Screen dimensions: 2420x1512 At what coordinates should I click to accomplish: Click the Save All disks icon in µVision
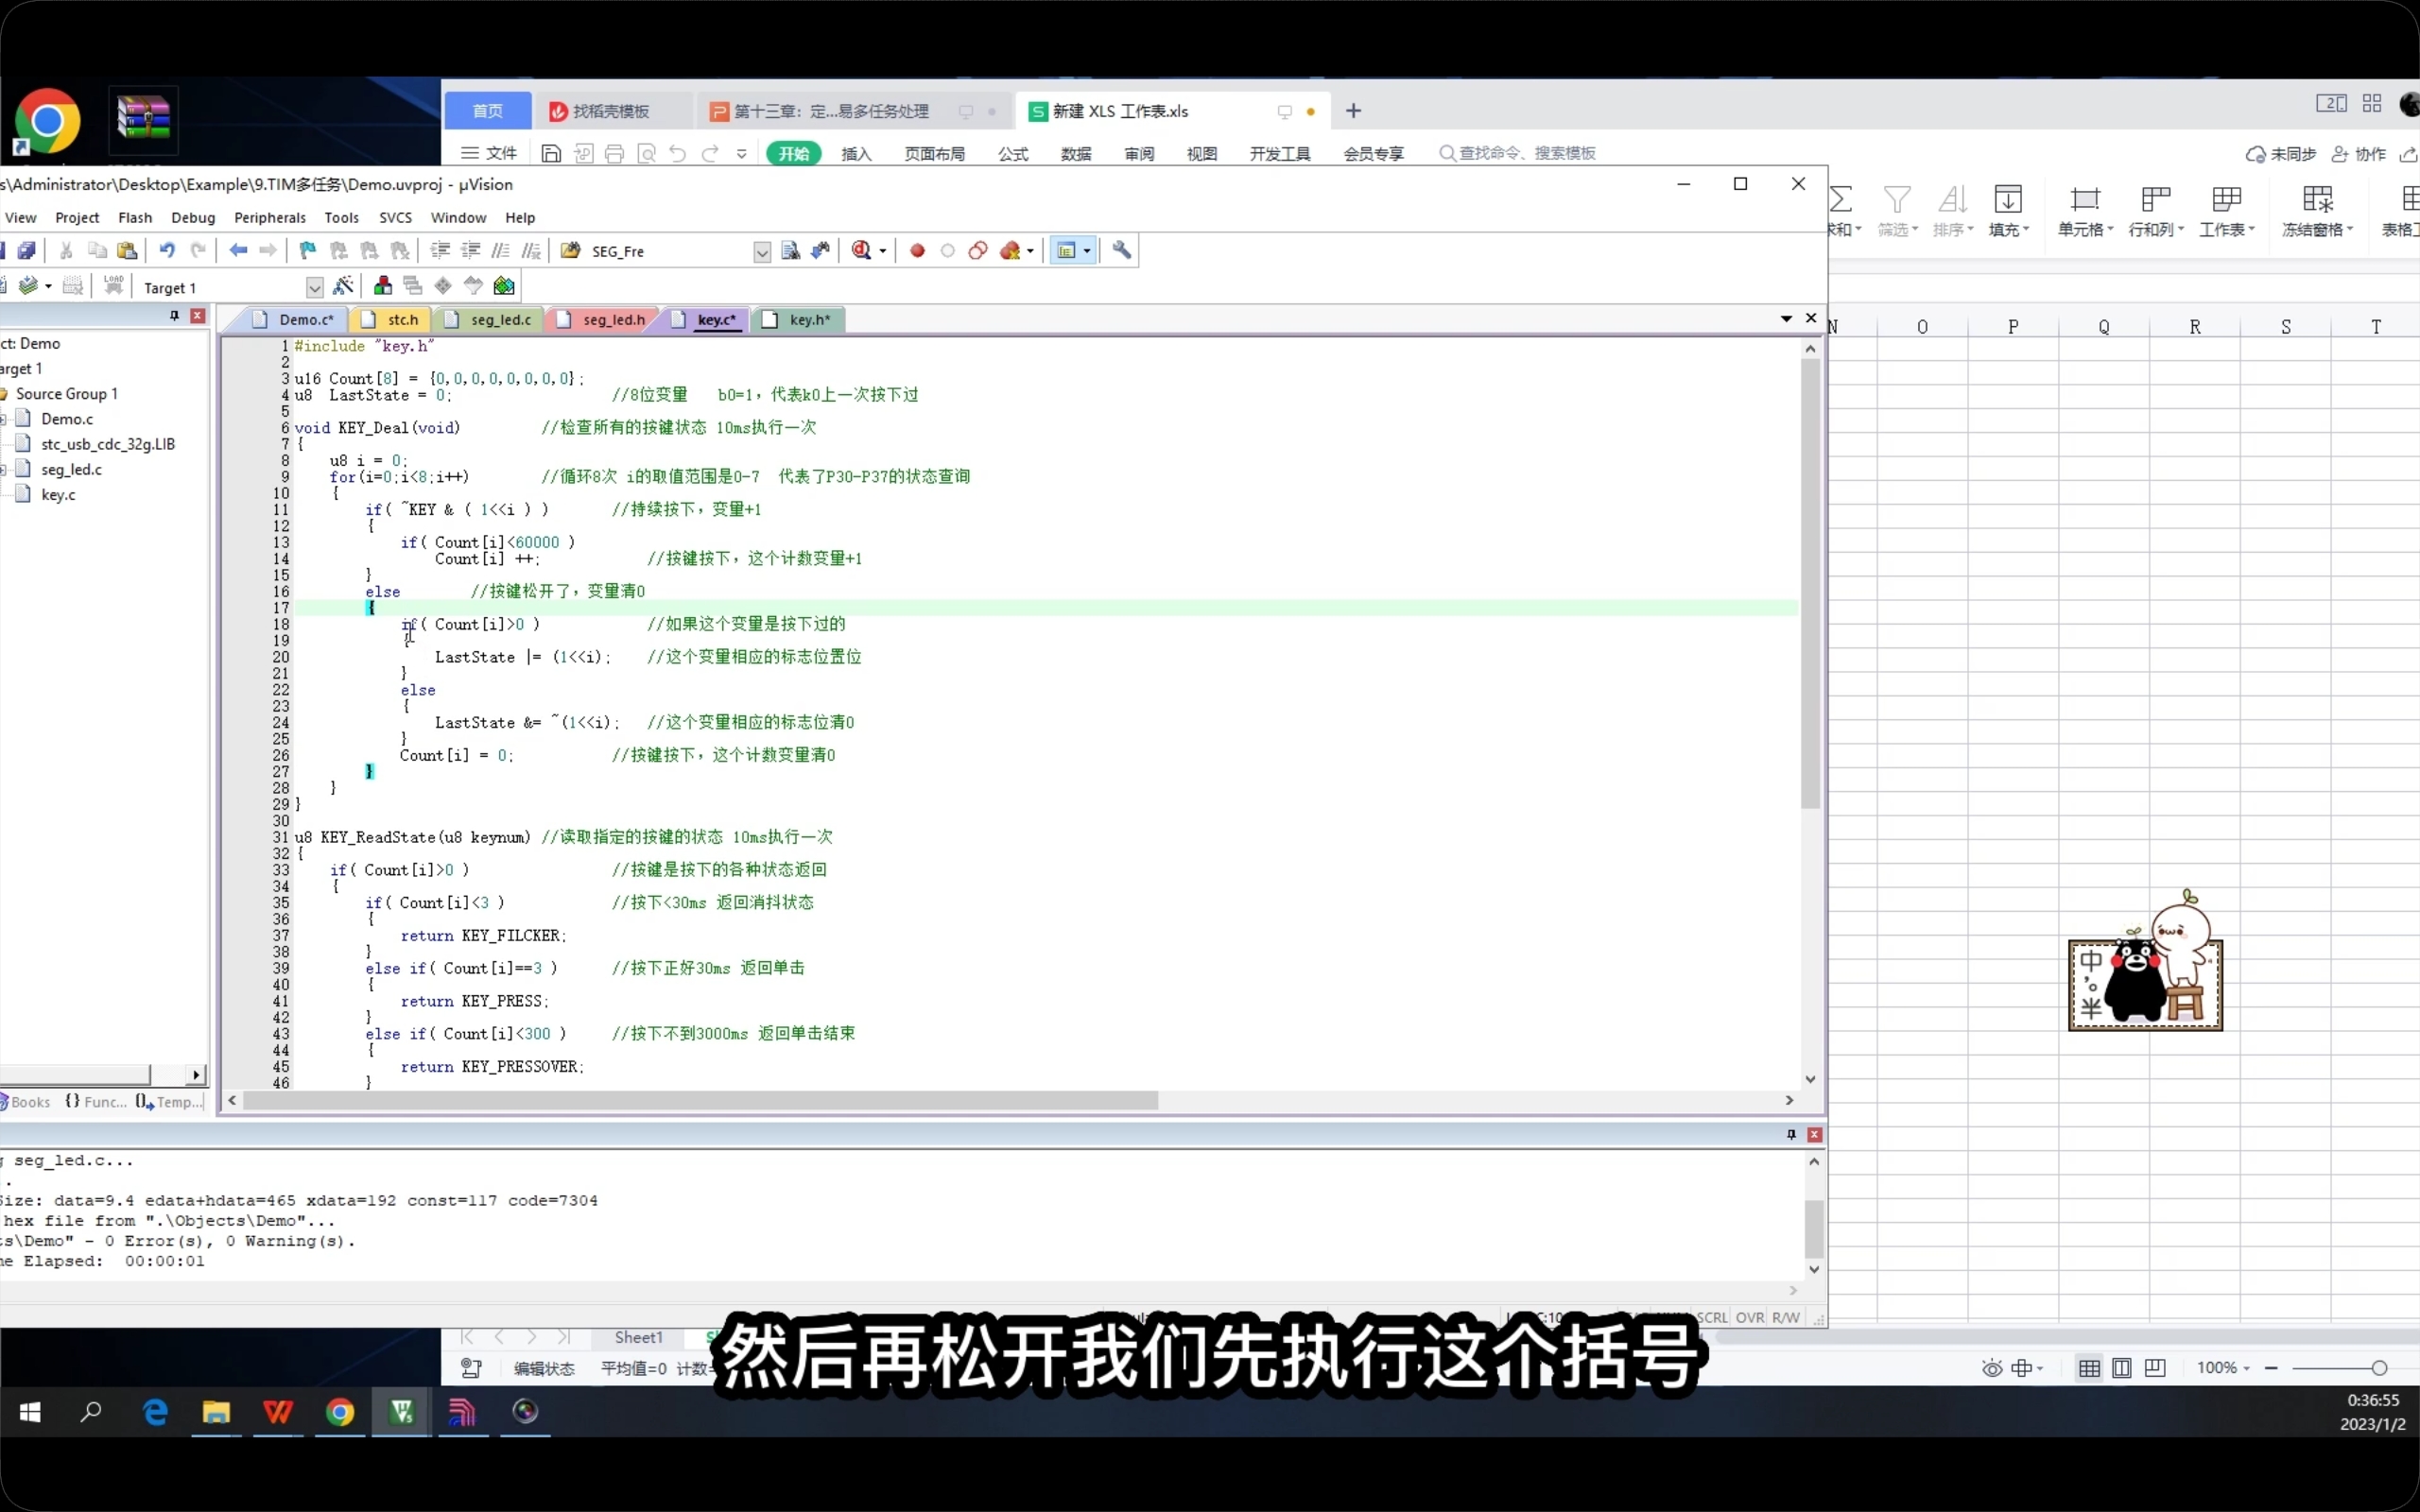27,251
